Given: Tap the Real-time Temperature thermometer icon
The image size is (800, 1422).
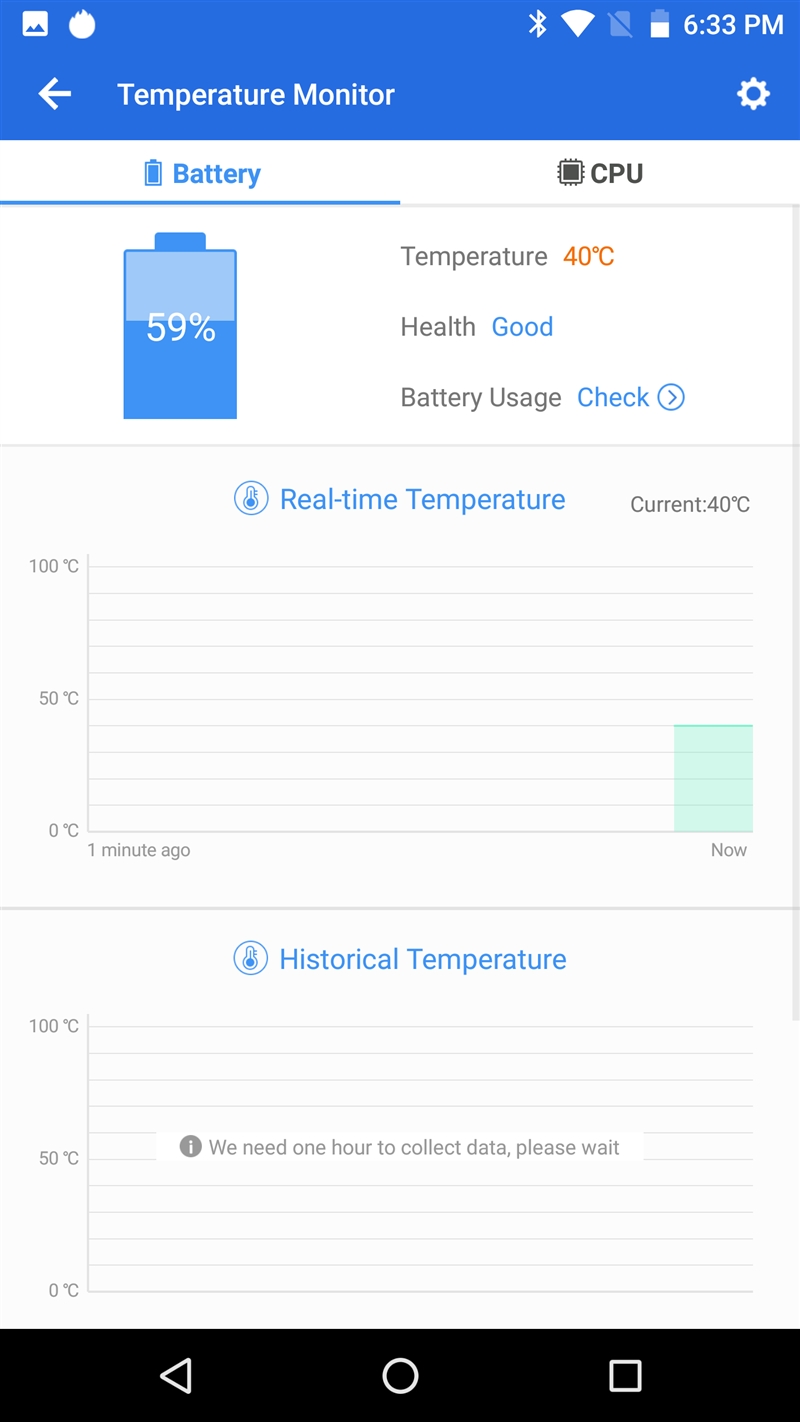Looking at the screenshot, I should (x=251, y=499).
